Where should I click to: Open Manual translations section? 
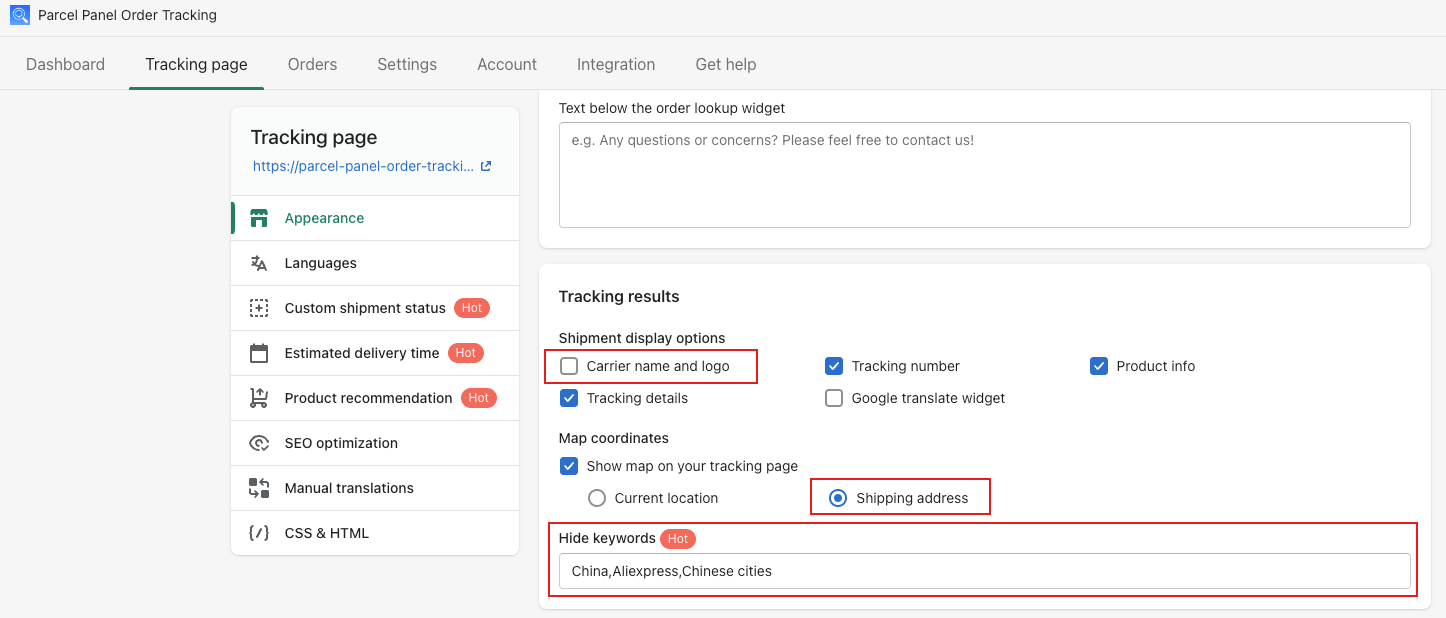pyautogui.click(x=375, y=488)
